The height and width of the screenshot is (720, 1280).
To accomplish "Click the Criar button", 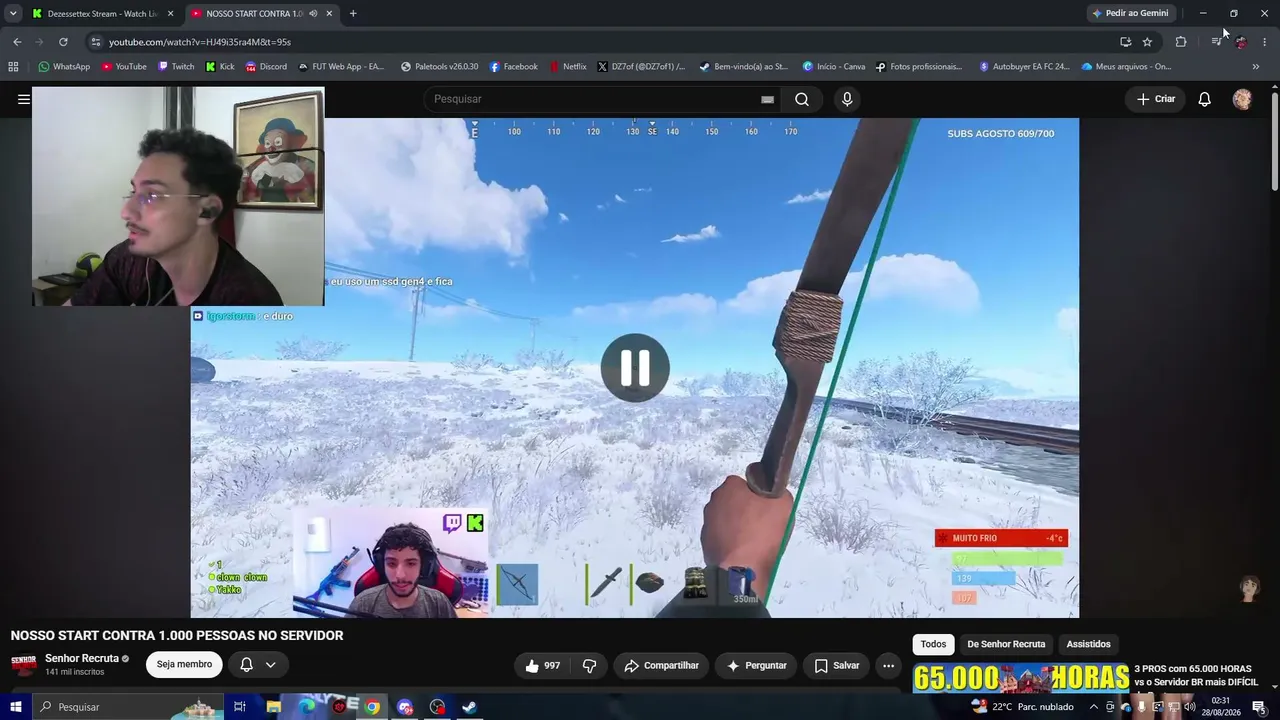I will coord(1156,99).
